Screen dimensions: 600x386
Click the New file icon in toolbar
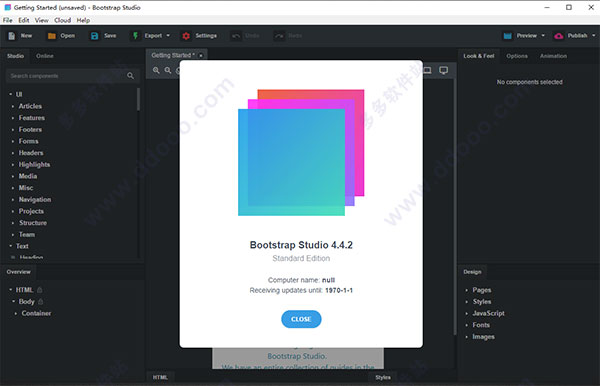tap(11, 36)
